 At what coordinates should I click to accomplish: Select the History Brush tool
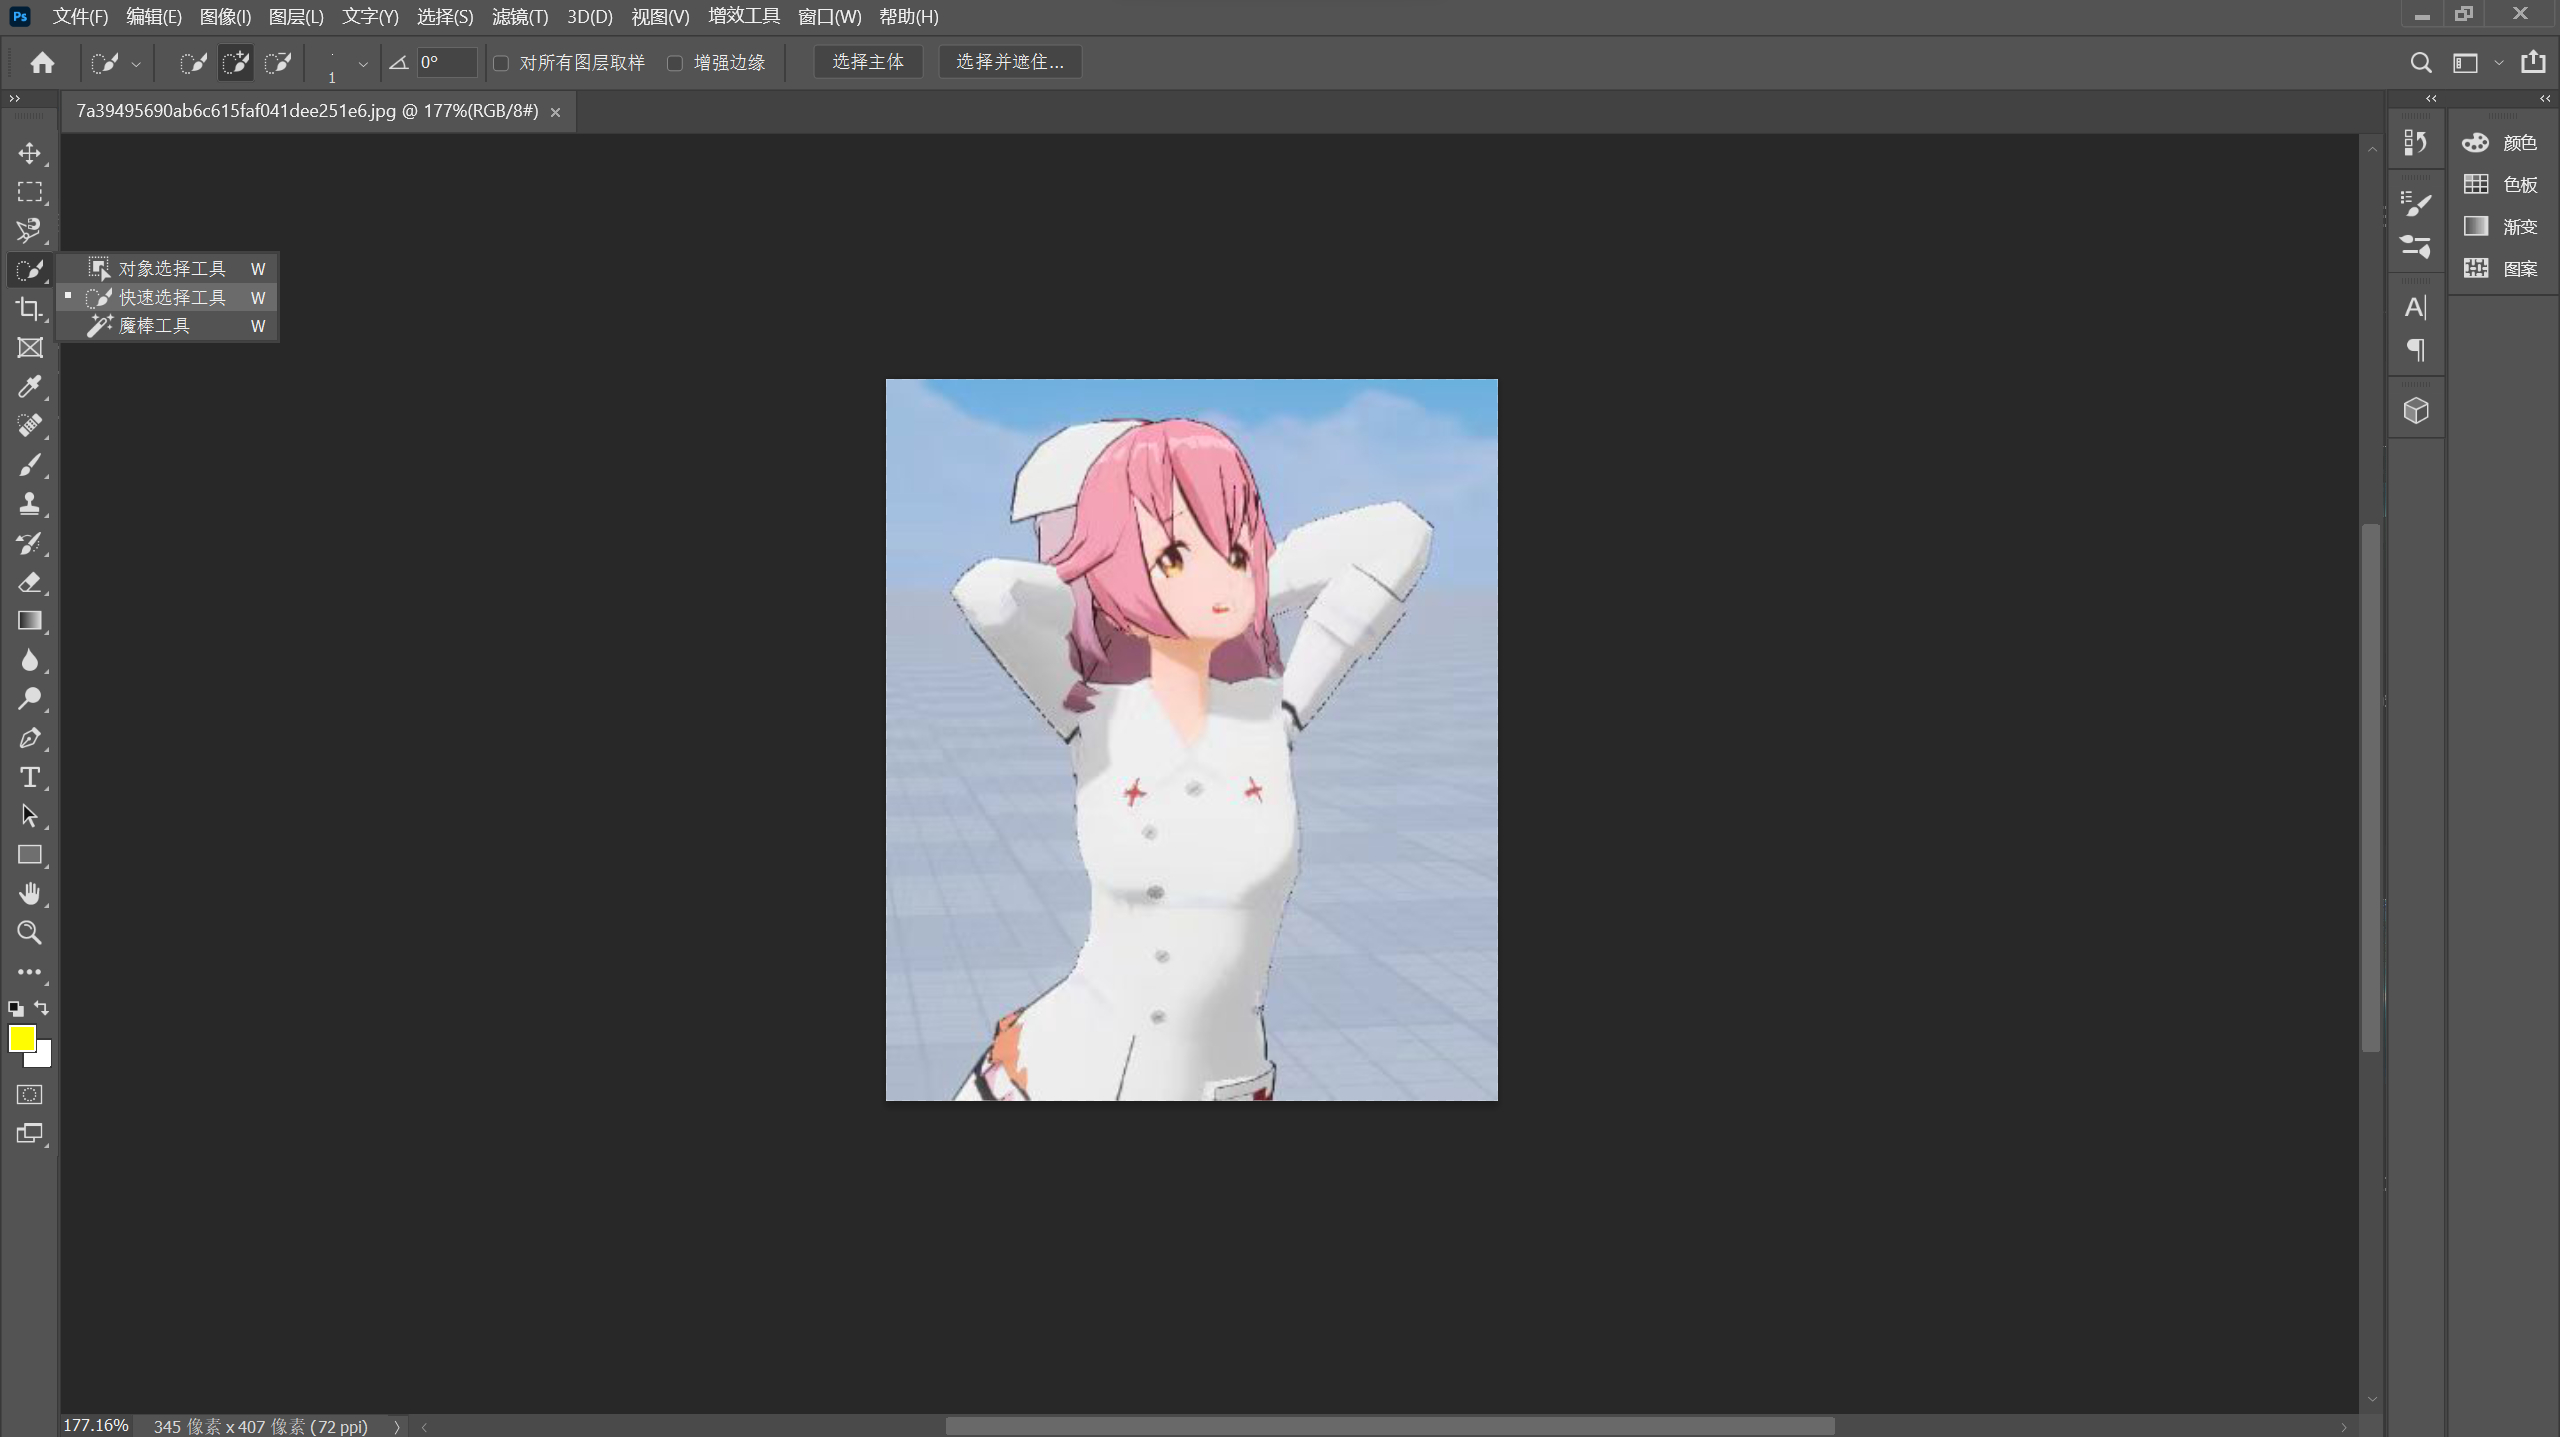coord(29,543)
